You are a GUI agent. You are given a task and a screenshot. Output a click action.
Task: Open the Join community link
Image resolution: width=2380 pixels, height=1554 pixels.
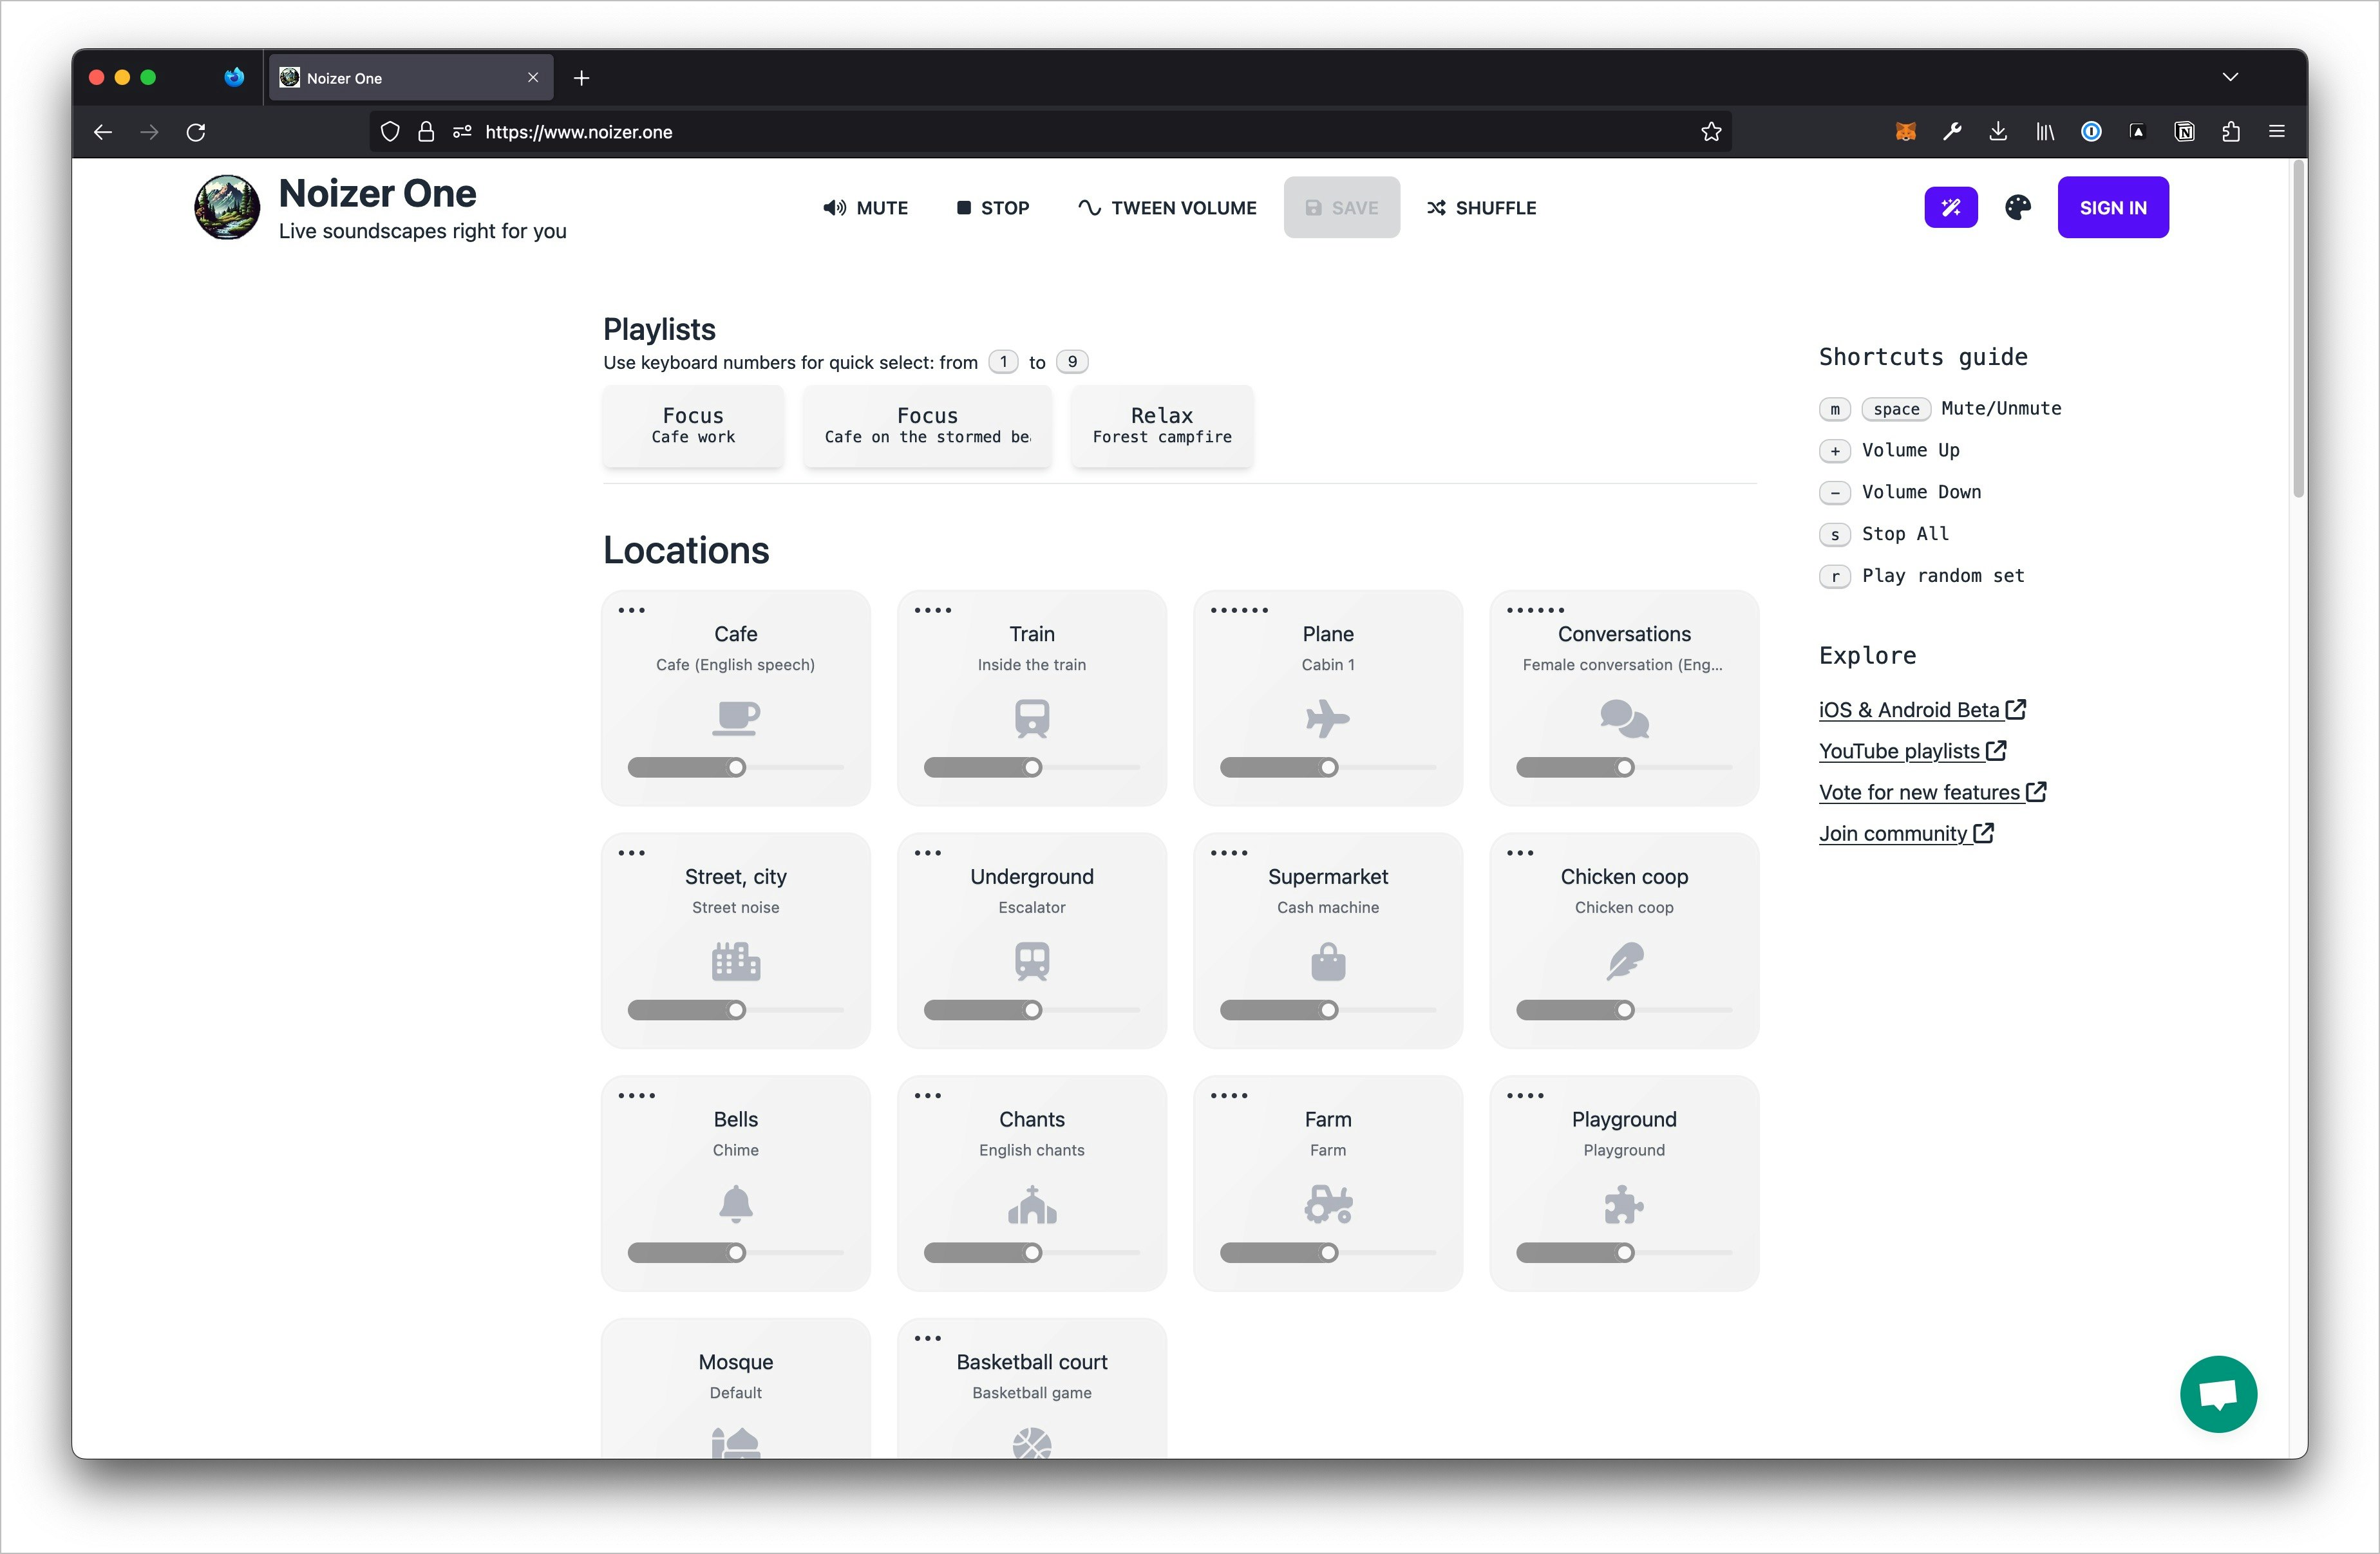[x=1905, y=833]
